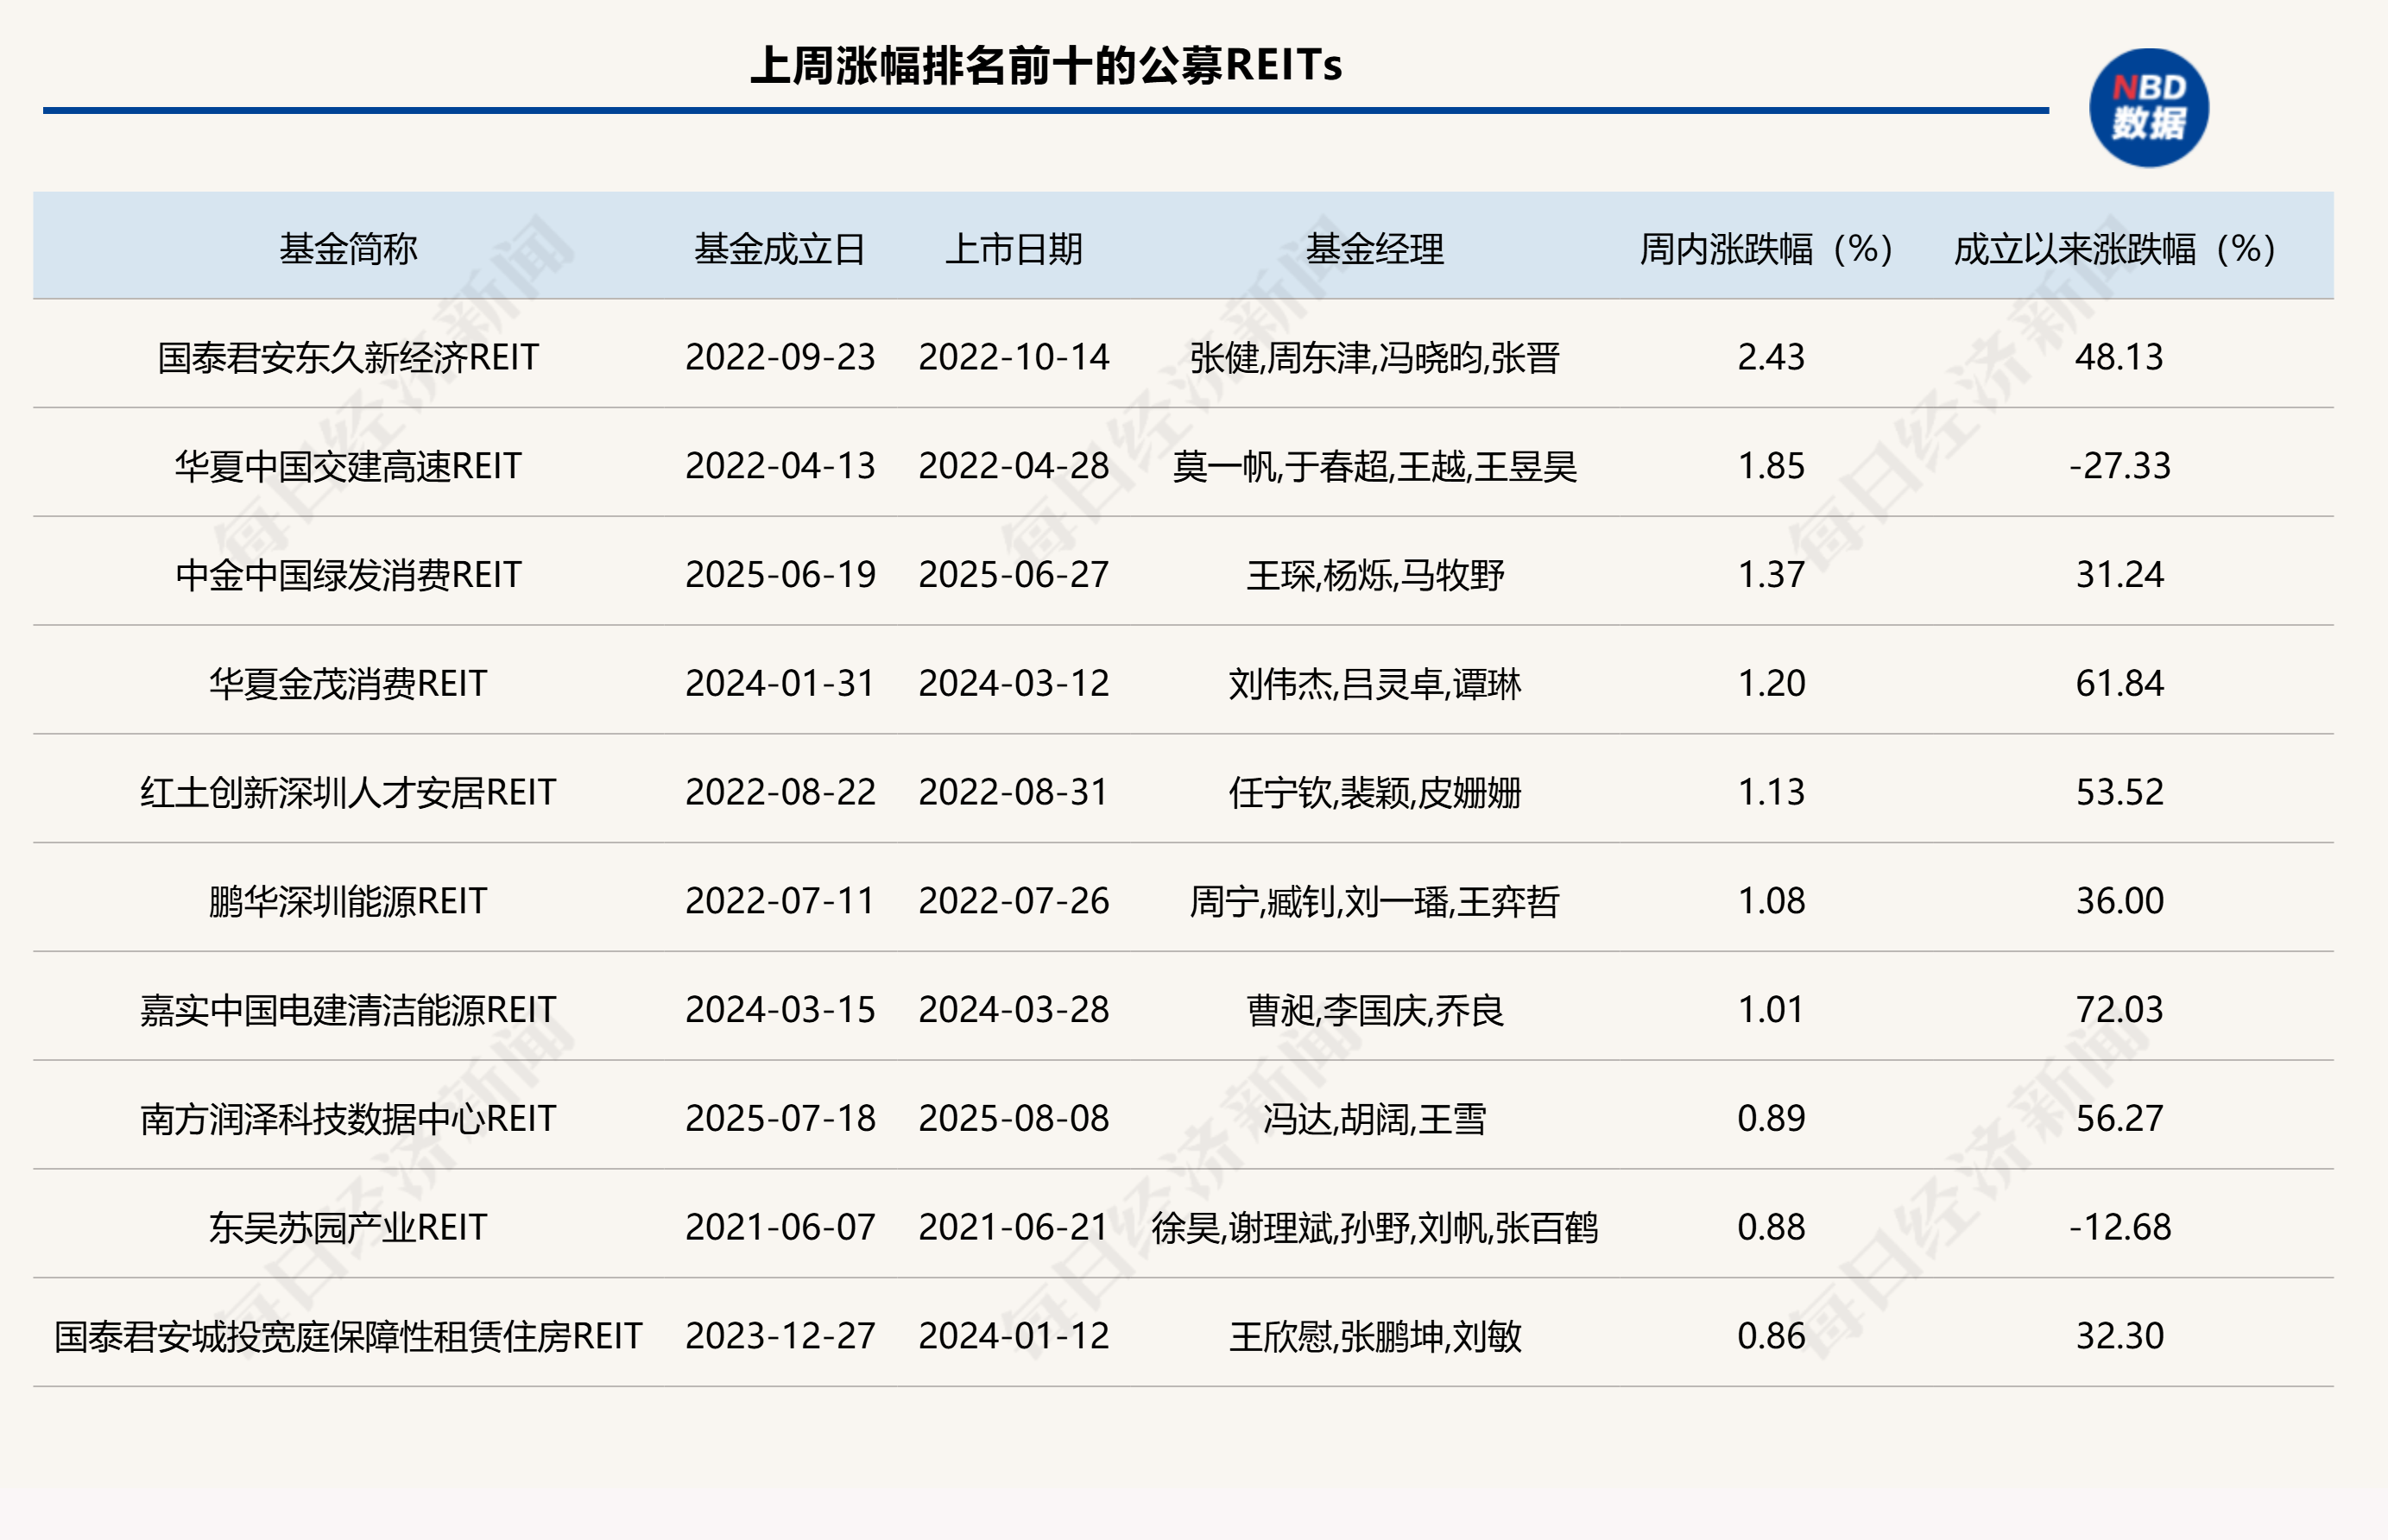The image size is (2388, 1540).
Task: Click since-inception value -27.33
Action: pos(2120,466)
